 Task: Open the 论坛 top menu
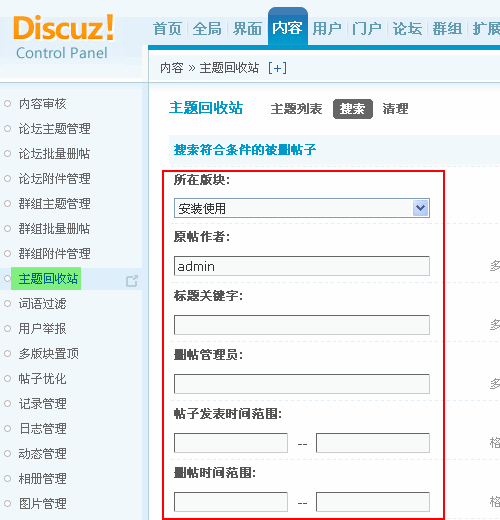[407, 29]
